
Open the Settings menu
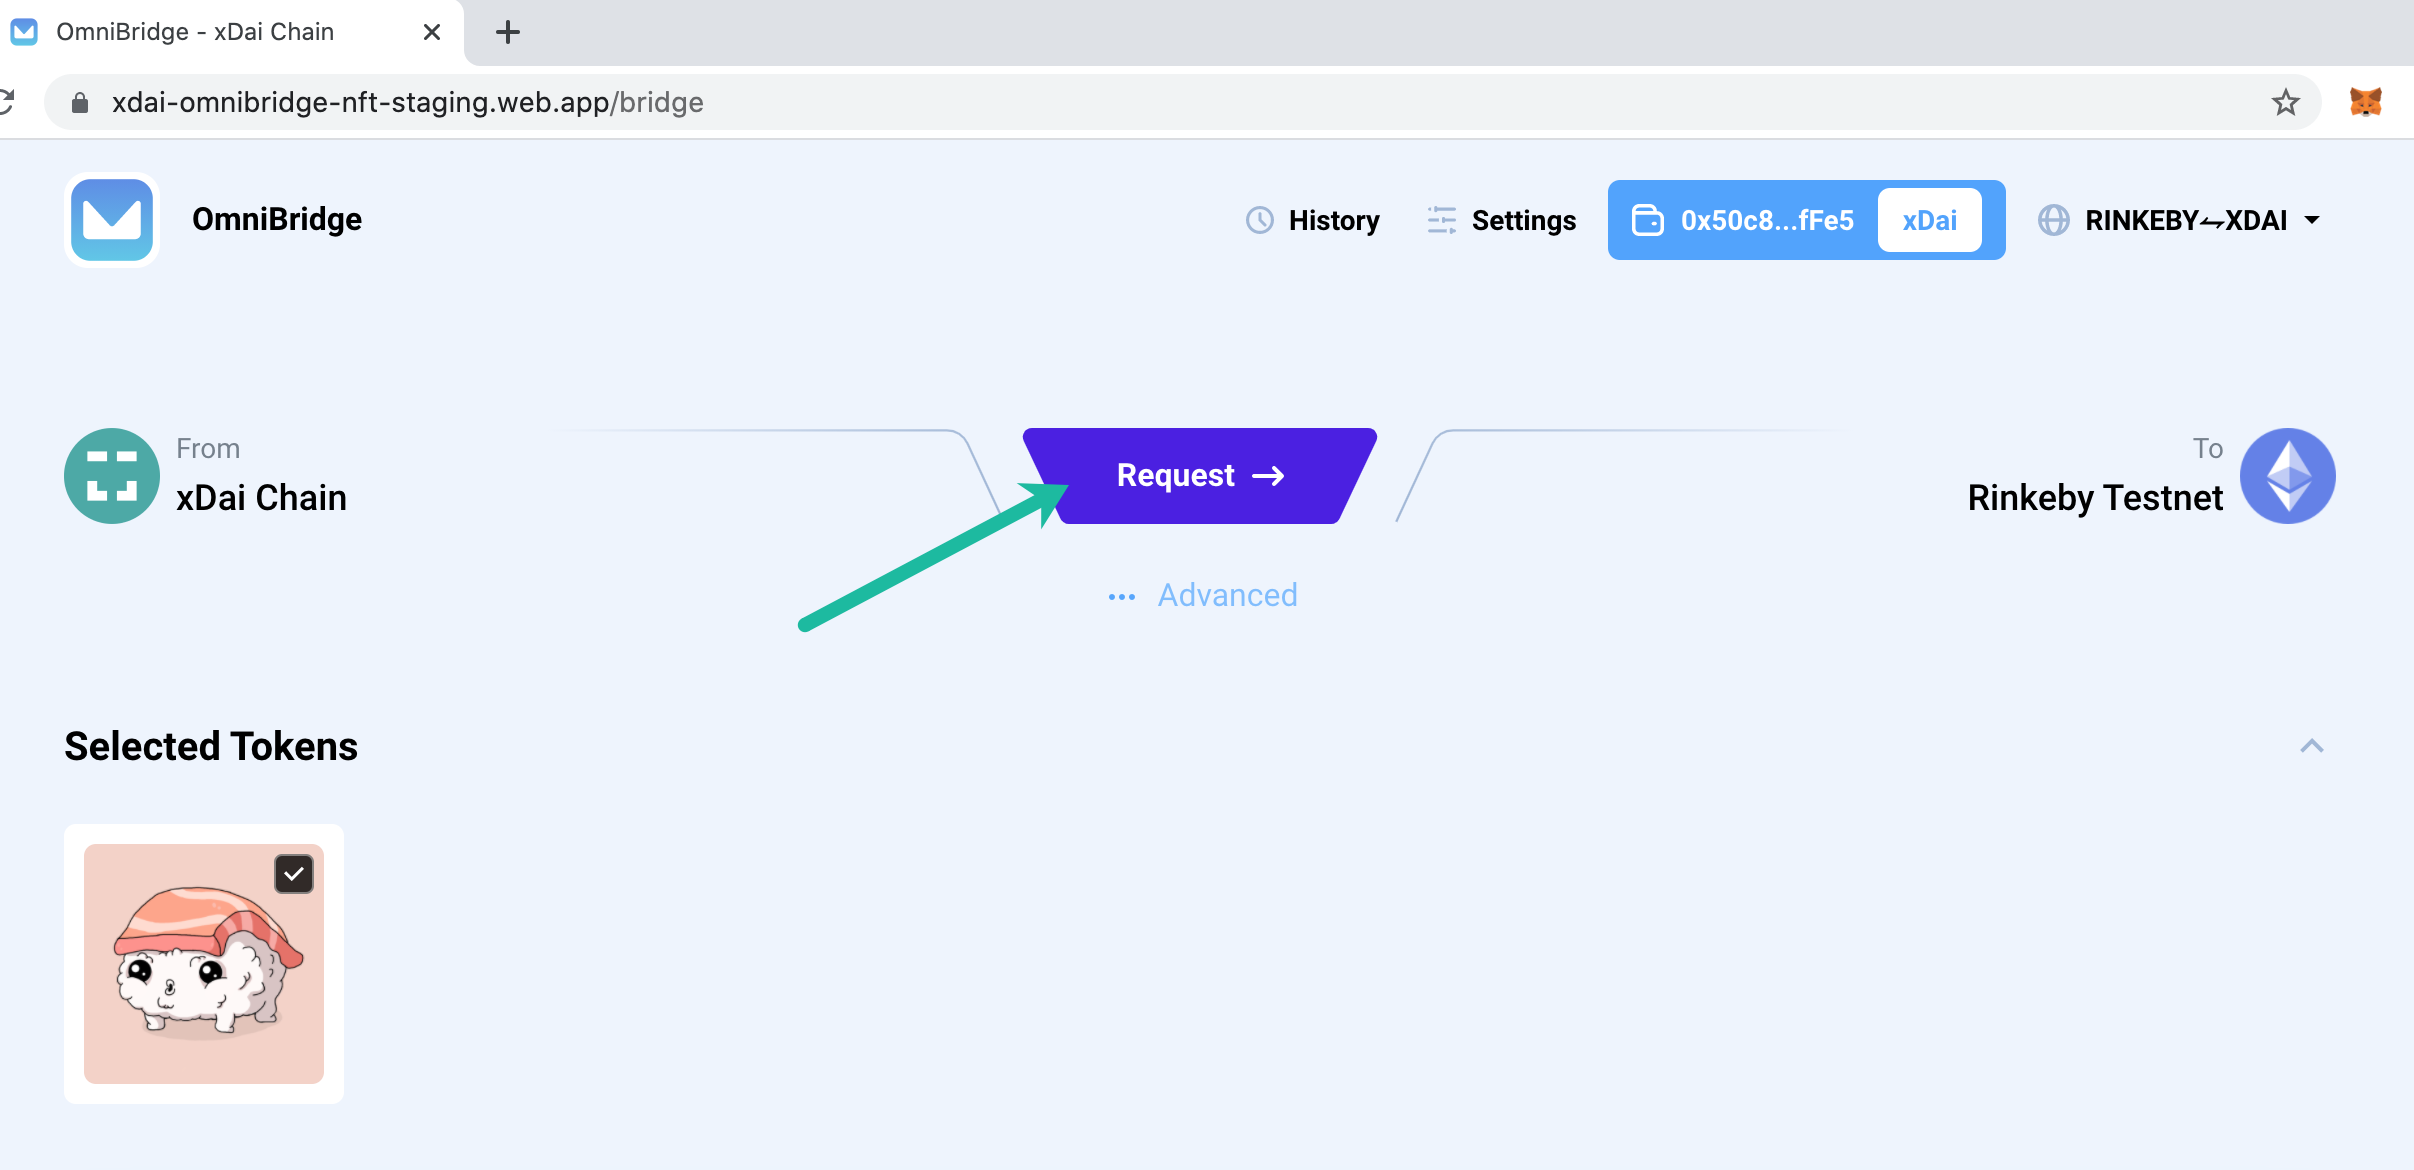coord(1502,220)
